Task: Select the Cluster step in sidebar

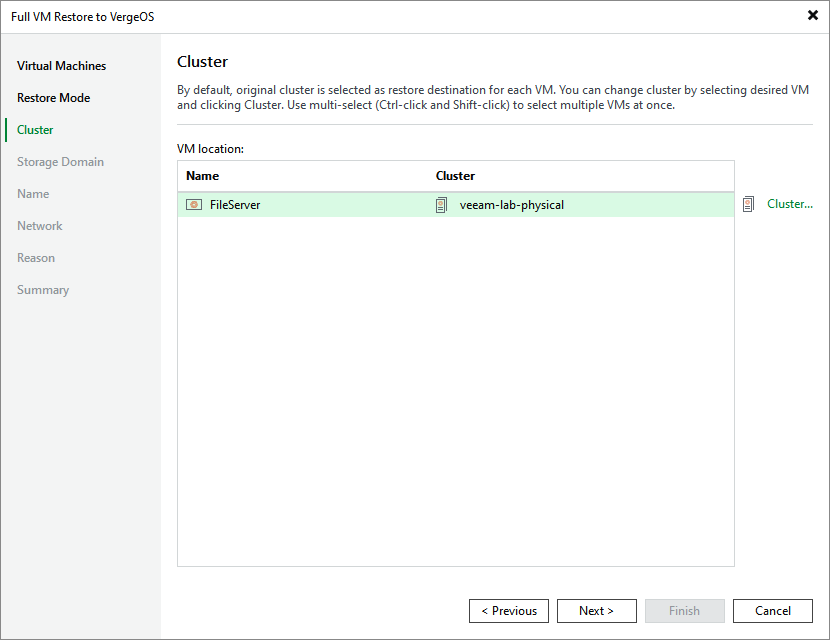Action: (35, 130)
